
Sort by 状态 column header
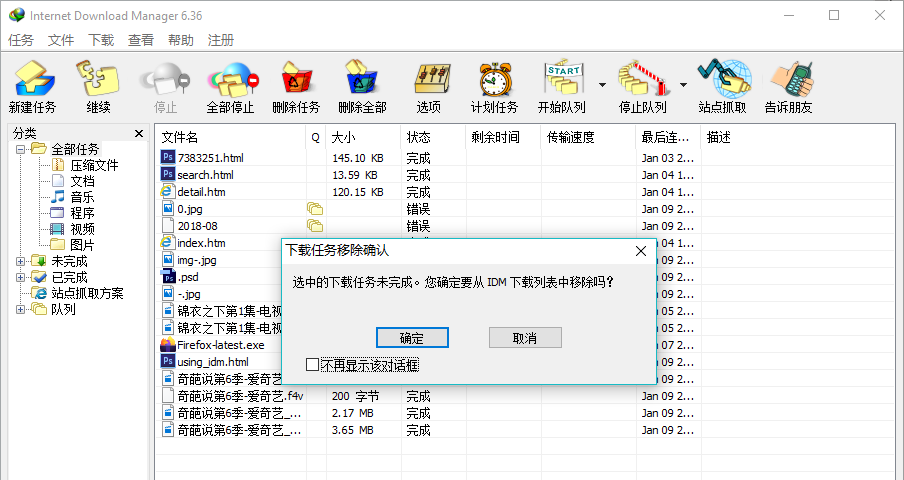433,137
